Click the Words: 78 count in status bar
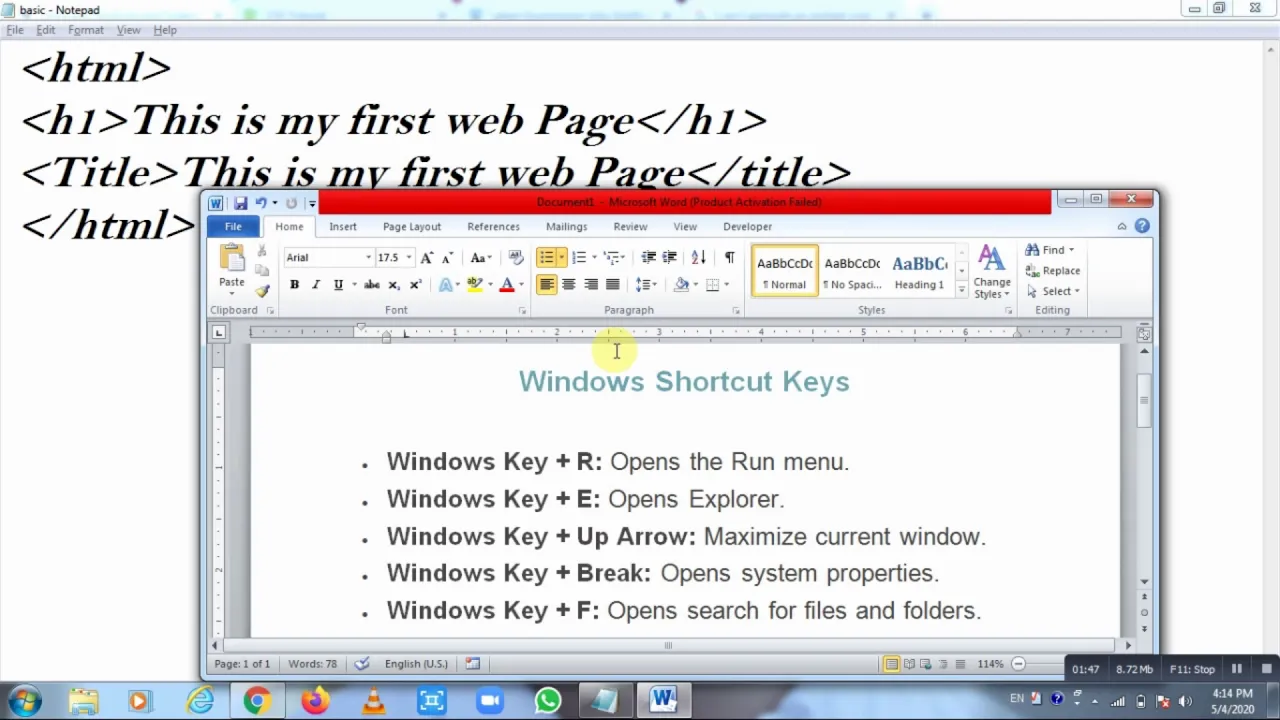 pyautogui.click(x=313, y=664)
